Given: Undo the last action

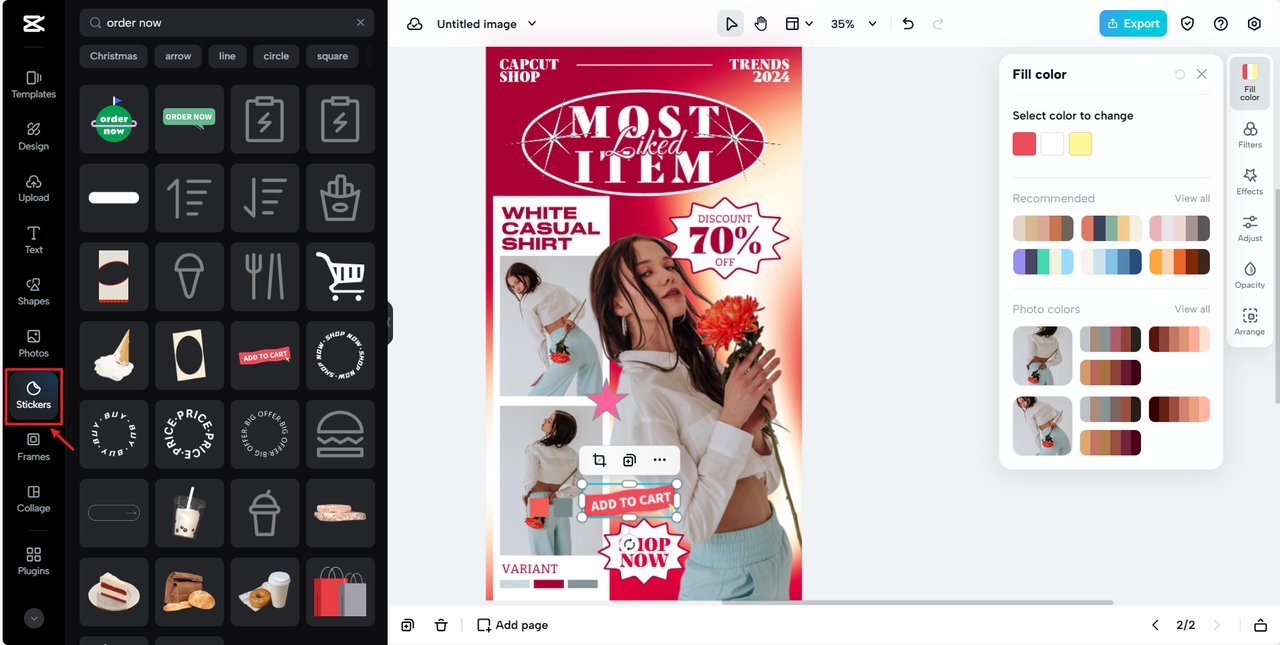Looking at the screenshot, I should point(908,24).
